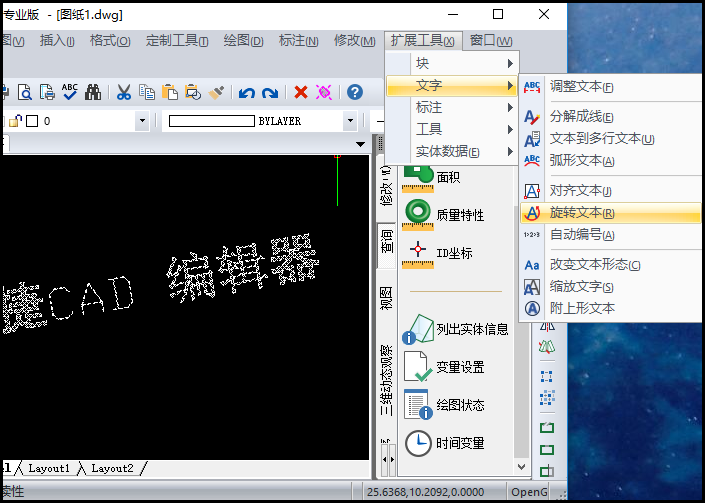Image resolution: width=705 pixels, height=503 pixels.
Task: Open the 修改 menu
Action: tap(352, 41)
